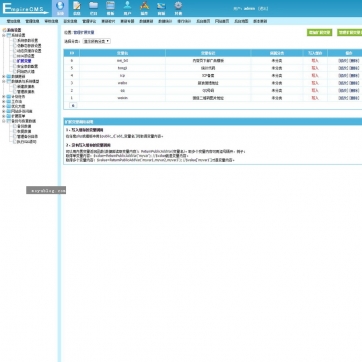Click the QQ号码 description cell

208,90
